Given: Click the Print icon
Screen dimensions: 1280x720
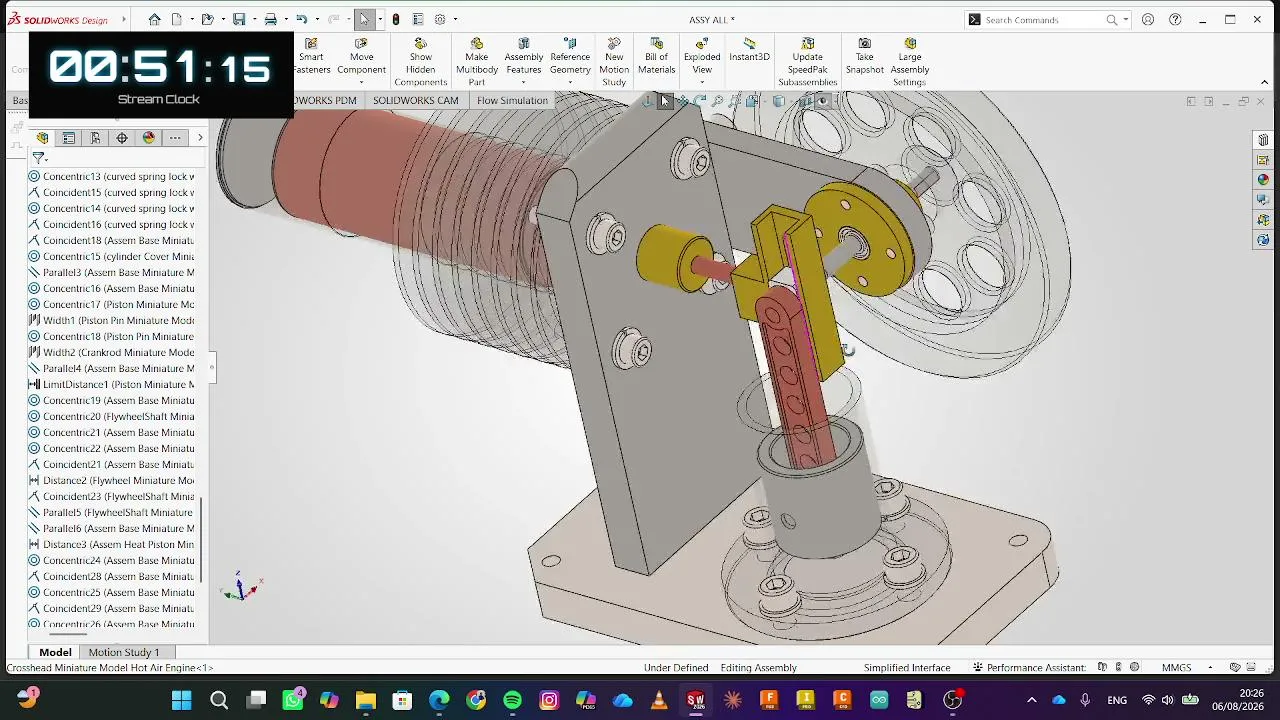Looking at the screenshot, I should 270,19.
